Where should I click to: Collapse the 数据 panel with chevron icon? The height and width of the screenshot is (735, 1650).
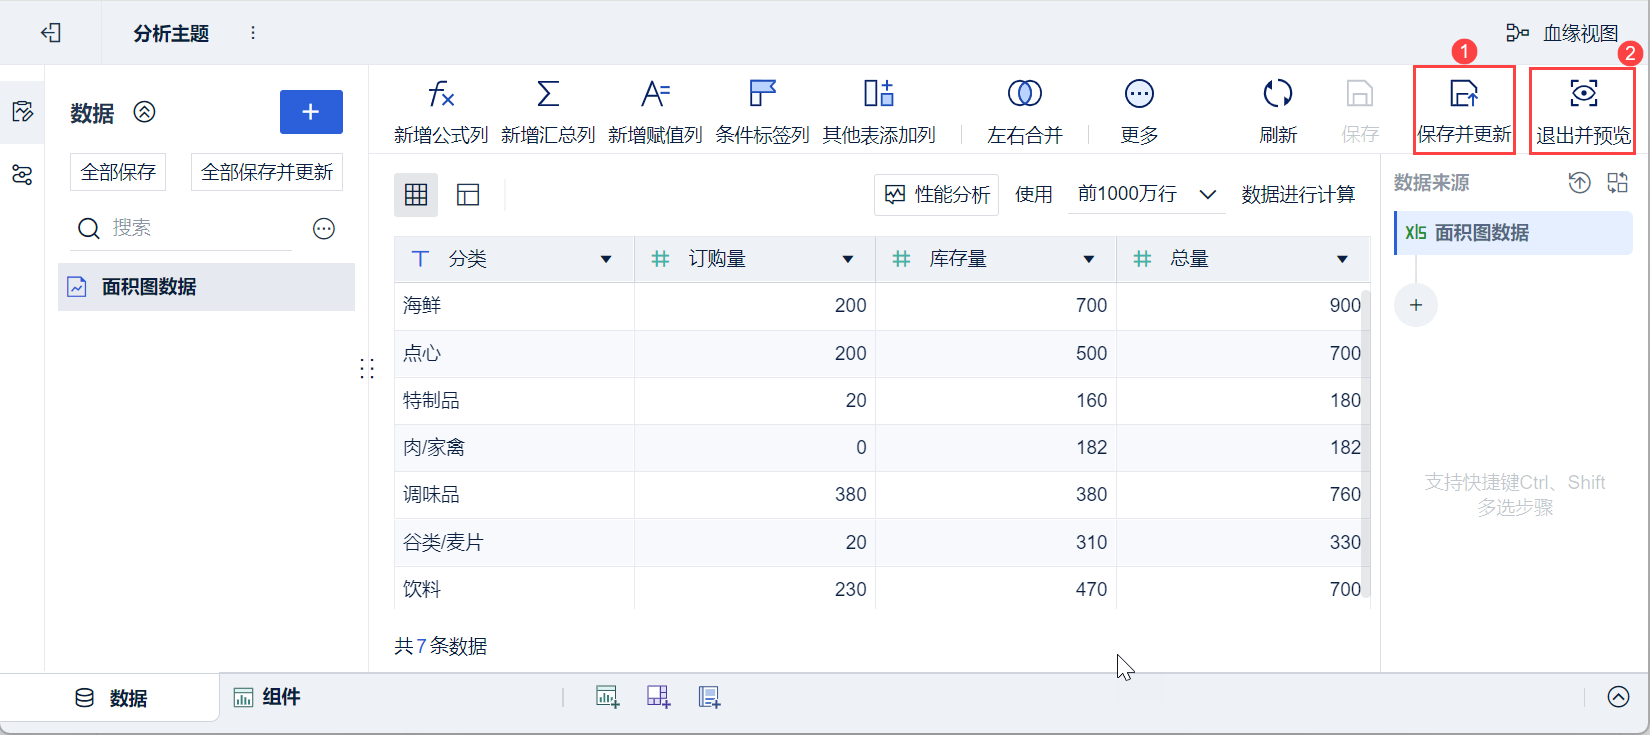(x=145, y=112)
